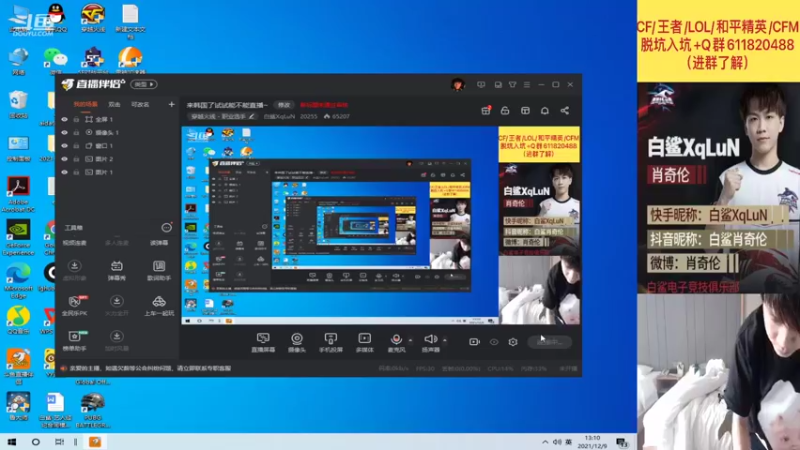Download the 虚拟形象 virtual avatar tool
Viewport: 800px width, 450px height.
[x=74, y=270]
